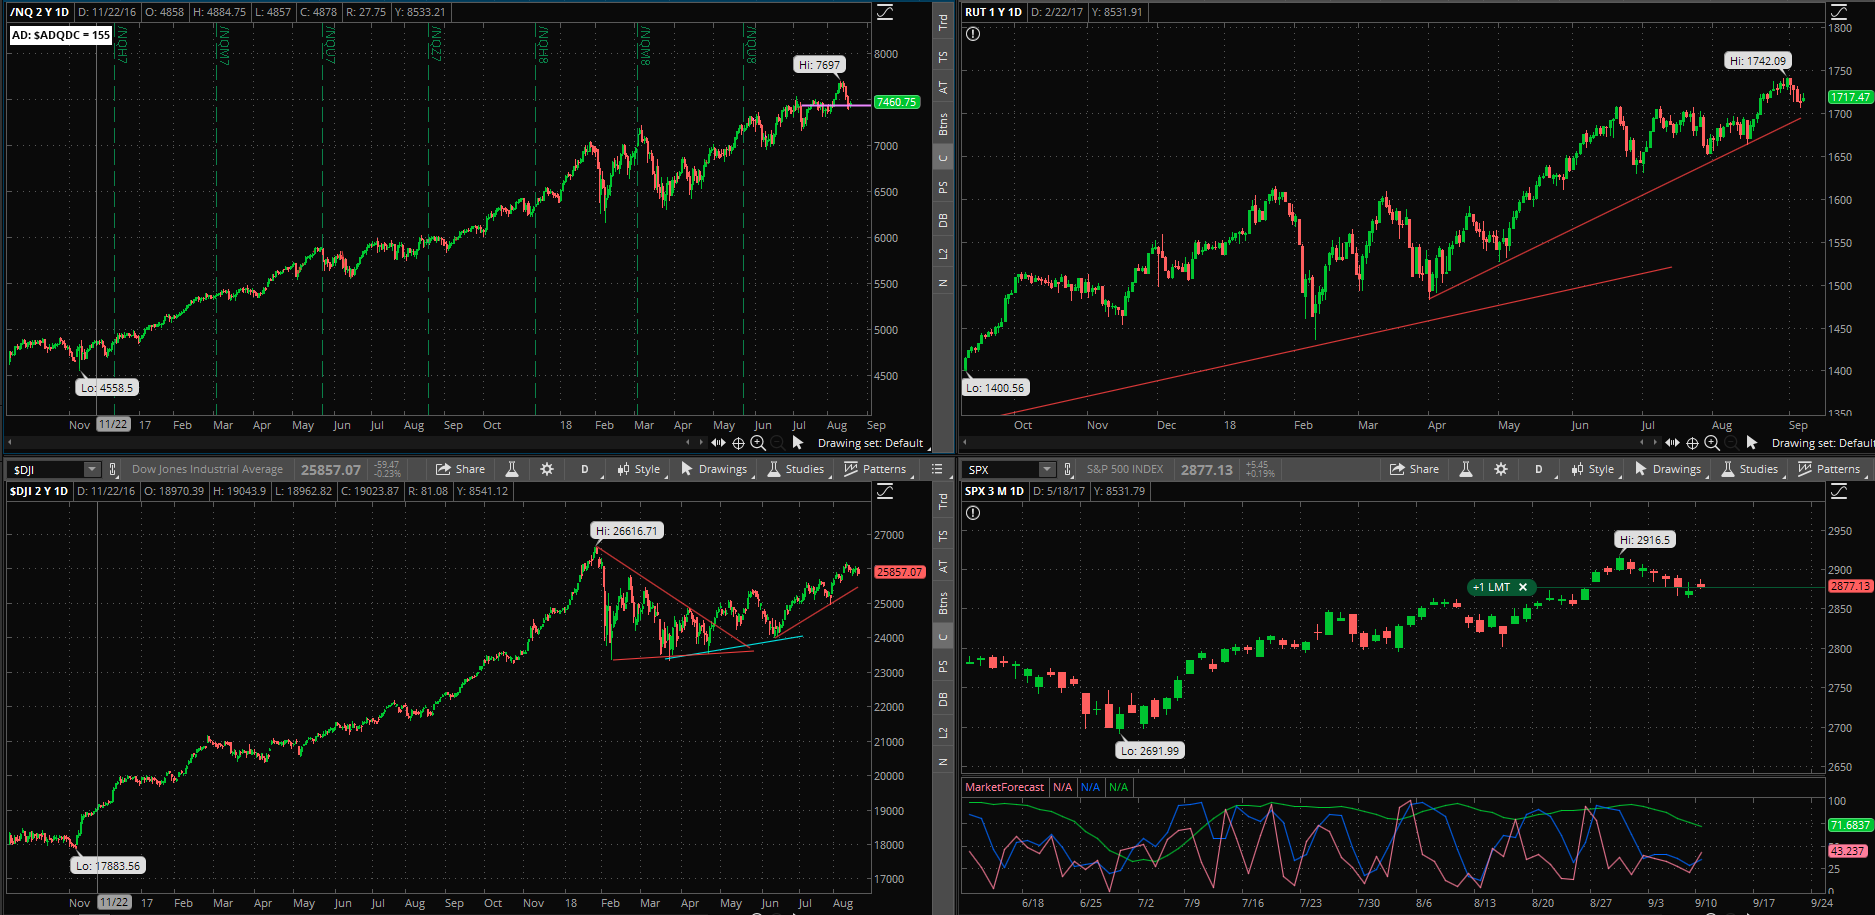The image size is (1875, 915).
Task: Expand time axis icon in /NQ chart
Action: tap(718, 443)
